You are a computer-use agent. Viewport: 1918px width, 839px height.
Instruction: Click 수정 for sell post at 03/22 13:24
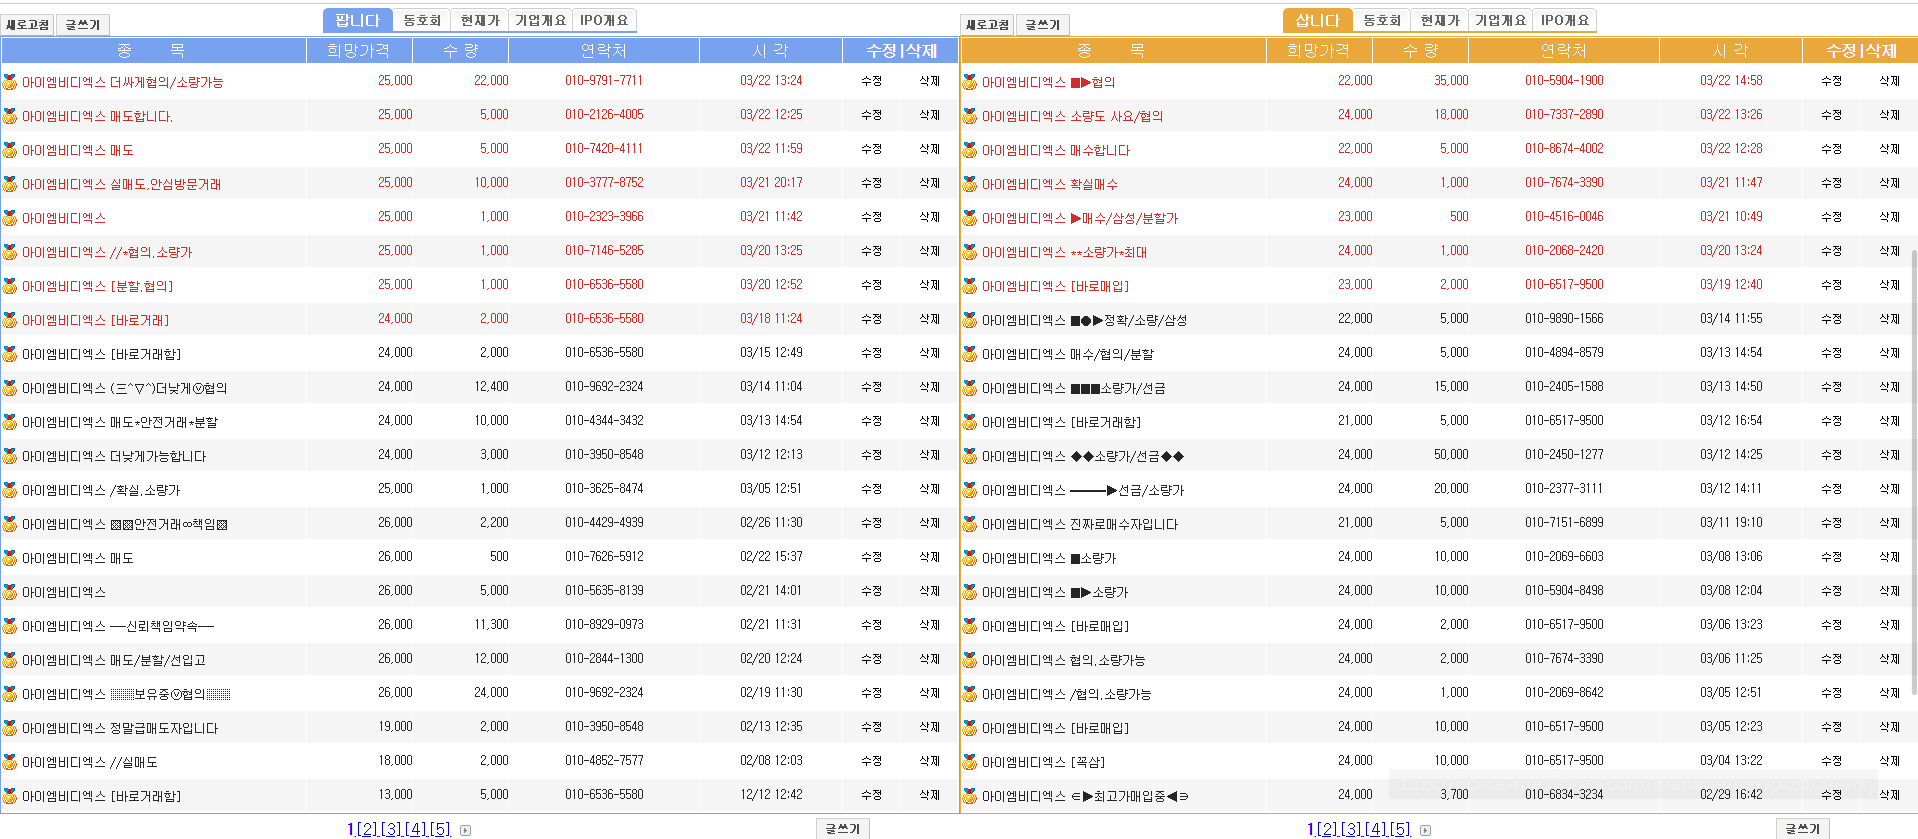(x=871, y=81)
